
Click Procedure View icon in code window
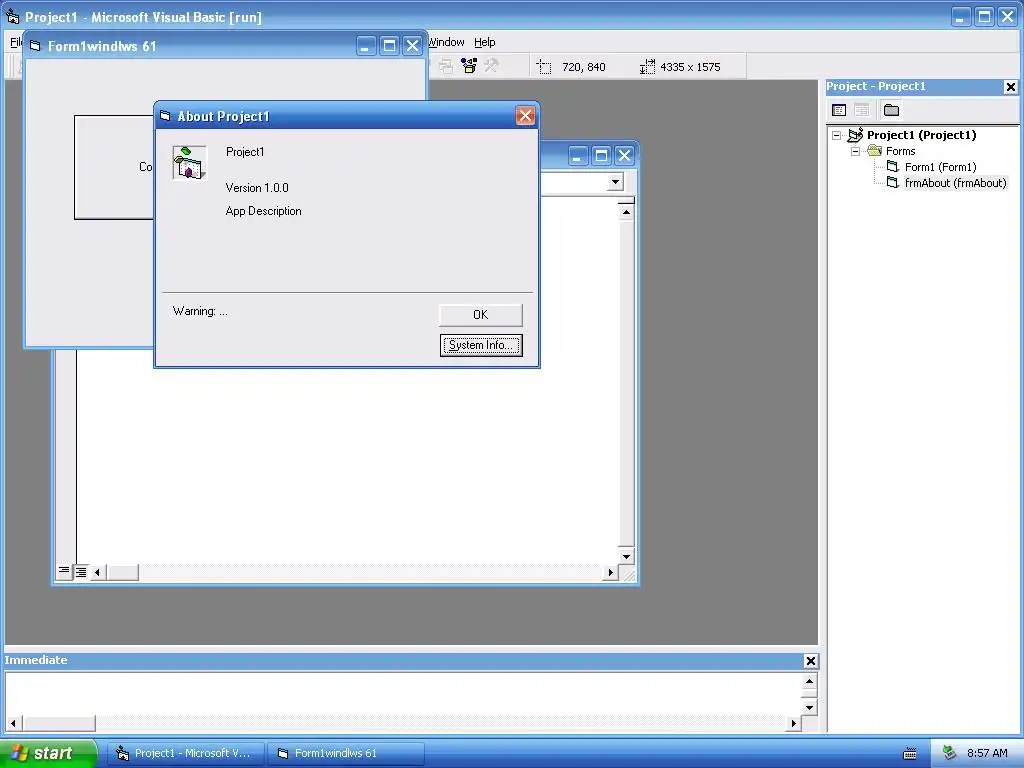pyautogui.click(x=63, y=572)
